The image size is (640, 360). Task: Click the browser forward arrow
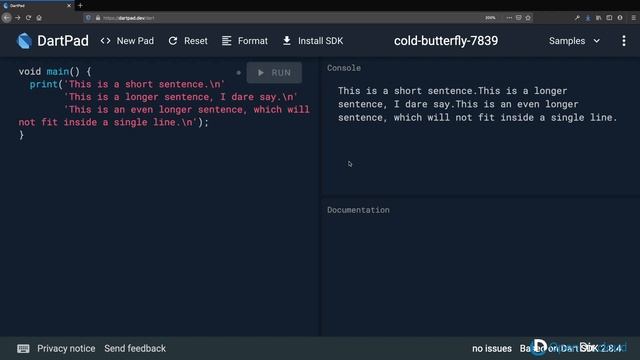(18, 18)
